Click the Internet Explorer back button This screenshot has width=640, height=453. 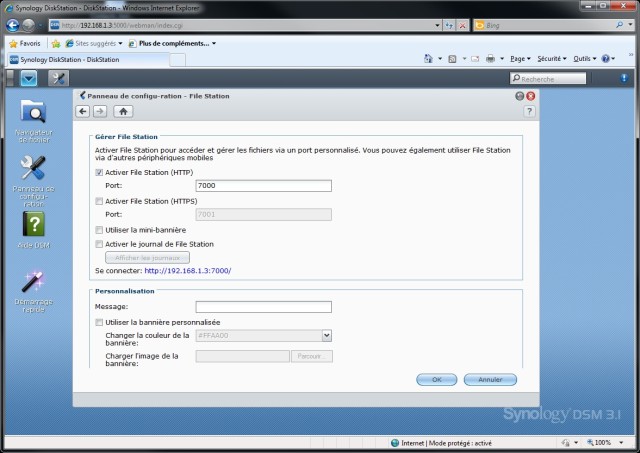tap(13, 25)
